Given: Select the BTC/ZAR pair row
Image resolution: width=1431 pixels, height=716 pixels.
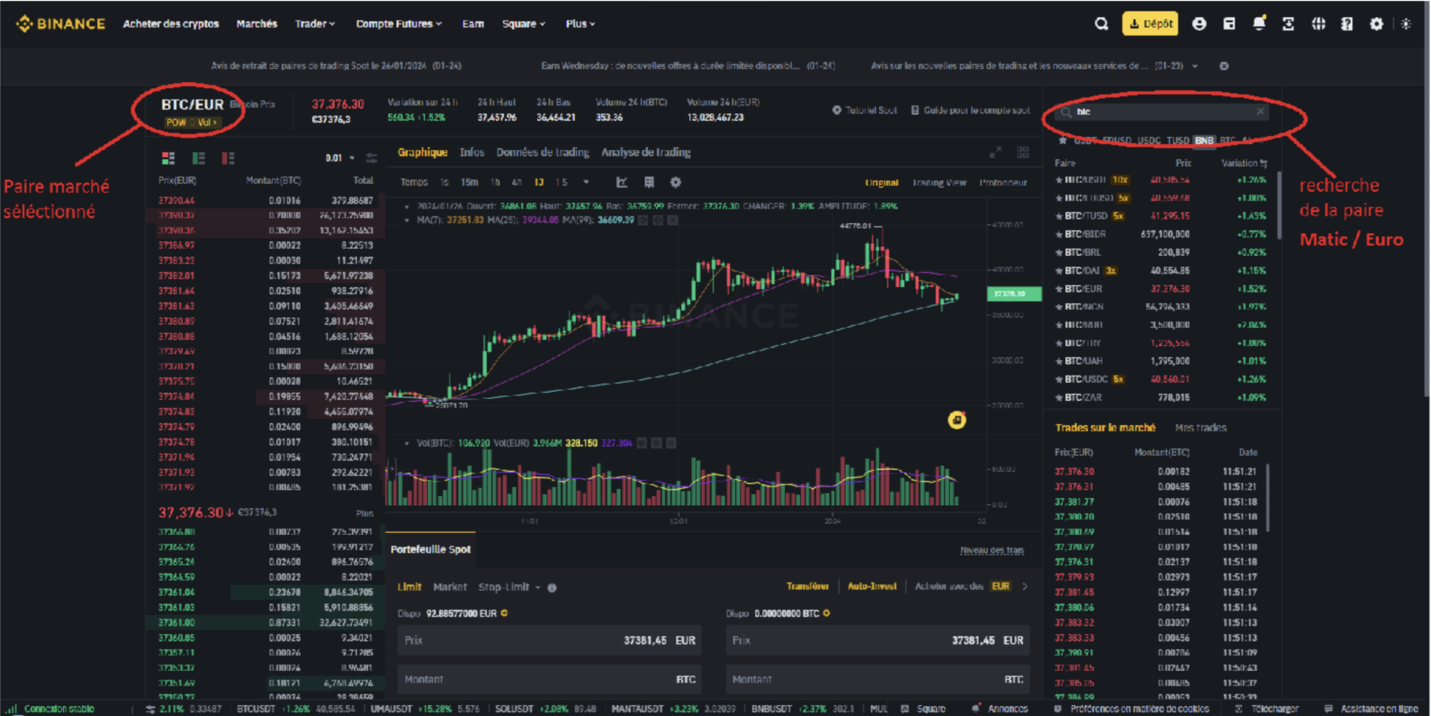Looking at the screenshot, I should [x=1160, y=397].
